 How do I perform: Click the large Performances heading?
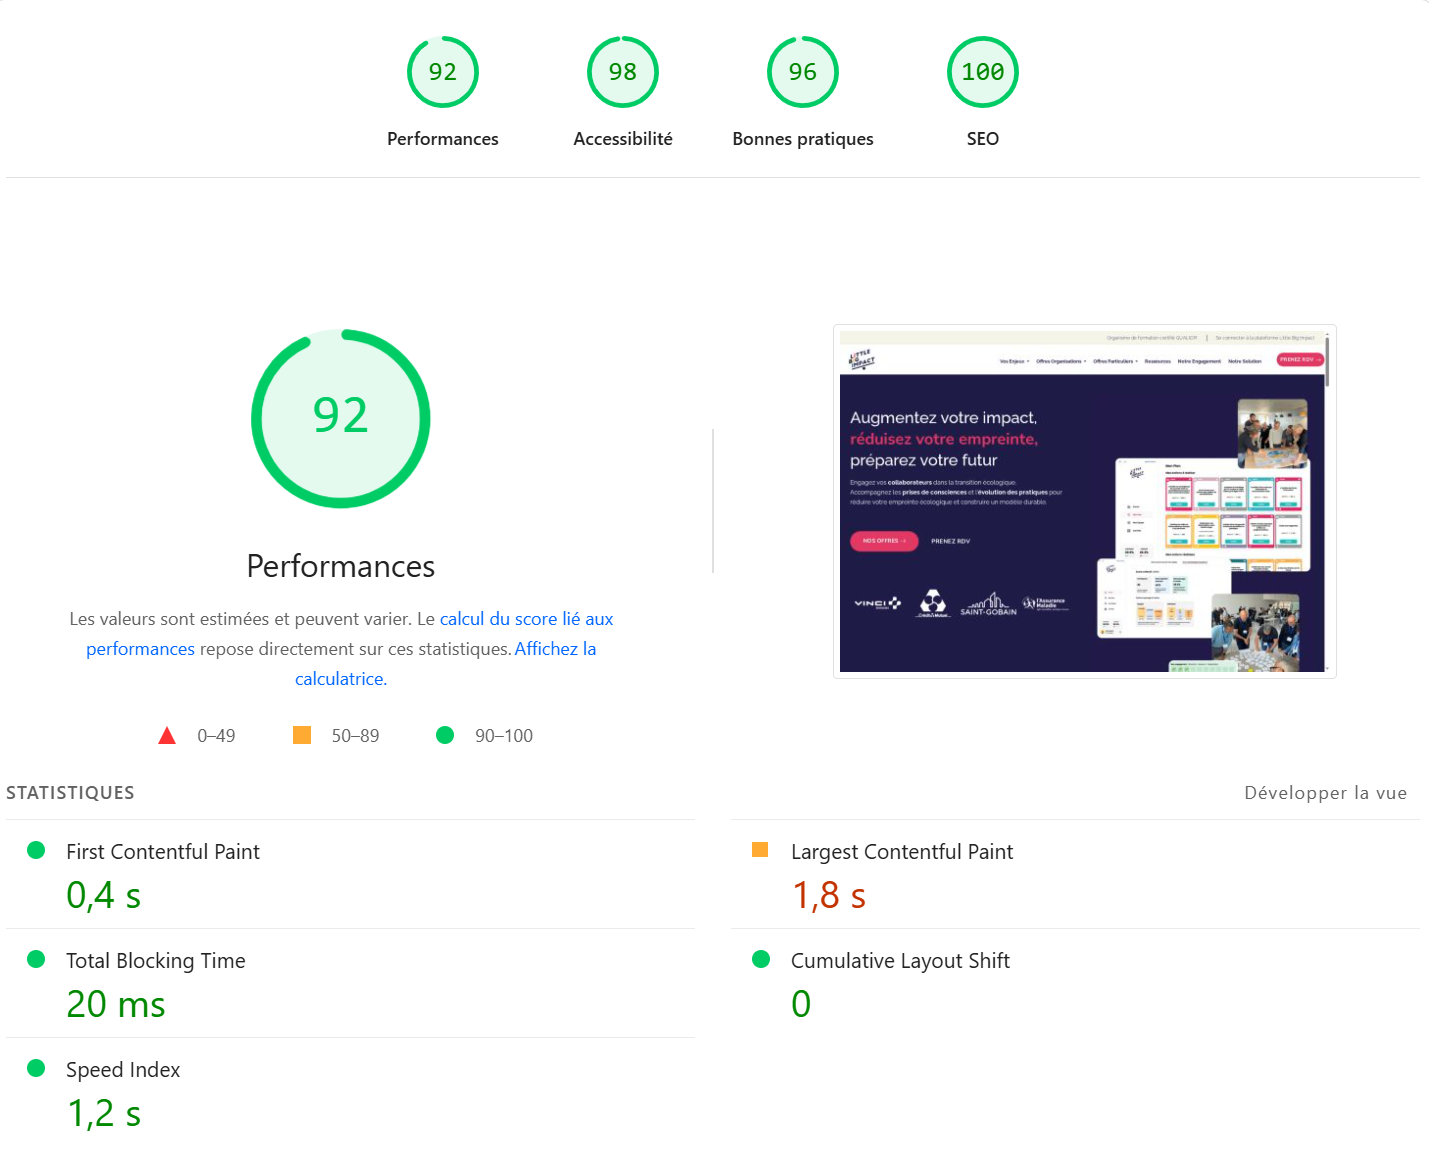pos(341,566)
